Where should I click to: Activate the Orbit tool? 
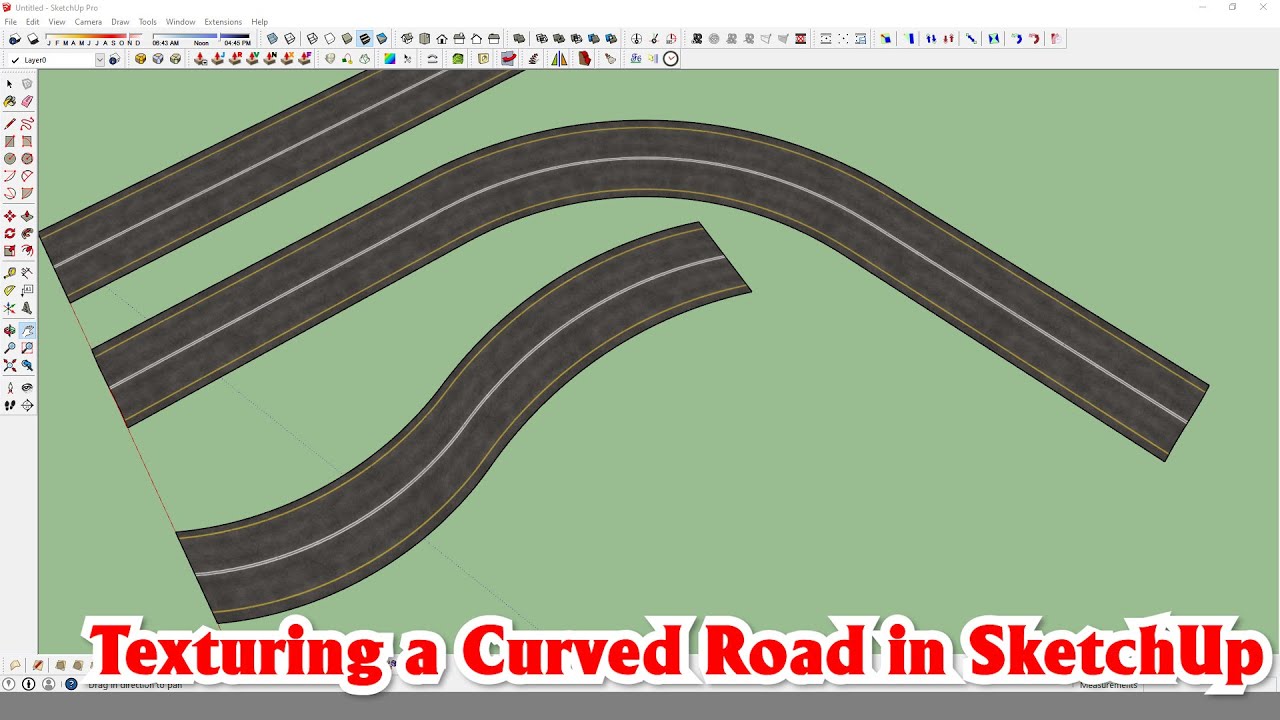coord(10,330)
